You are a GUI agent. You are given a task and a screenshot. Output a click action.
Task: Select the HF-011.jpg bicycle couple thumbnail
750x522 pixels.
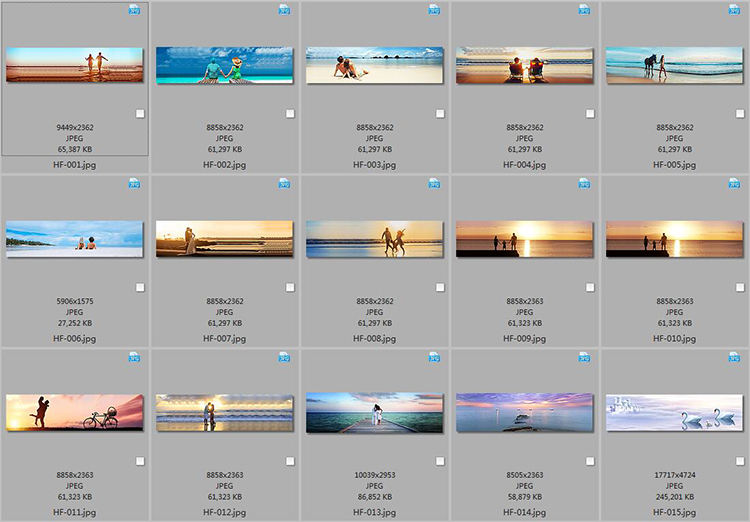click(x=75, y=412)
